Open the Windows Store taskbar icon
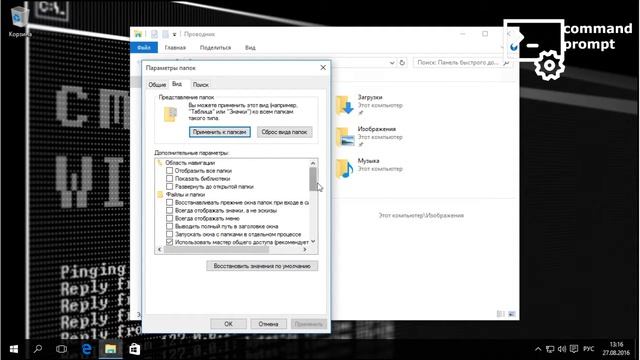The width and height of the screenshot is (640, 360). pos(135,349)
